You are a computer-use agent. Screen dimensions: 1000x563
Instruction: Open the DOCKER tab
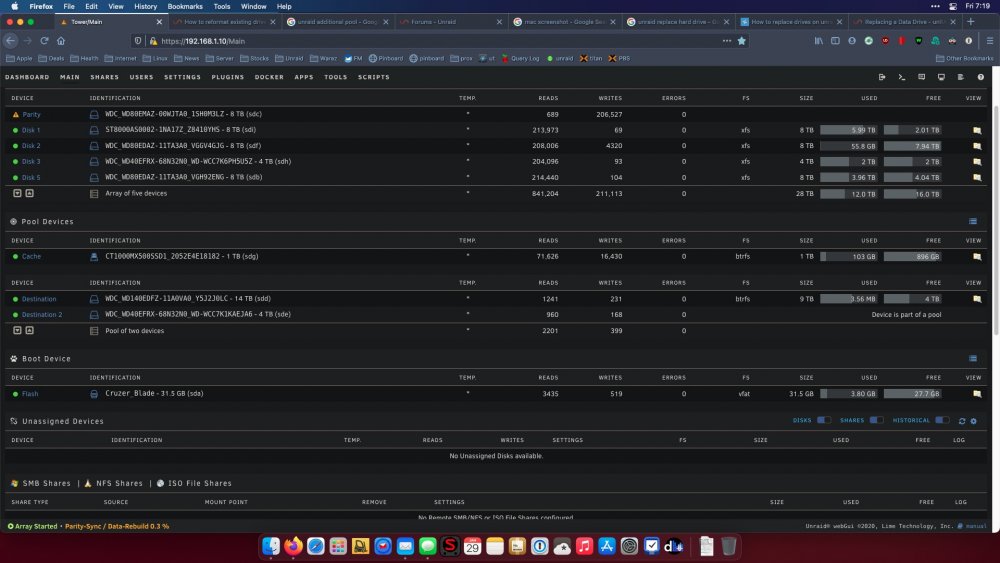pos(269,77)
